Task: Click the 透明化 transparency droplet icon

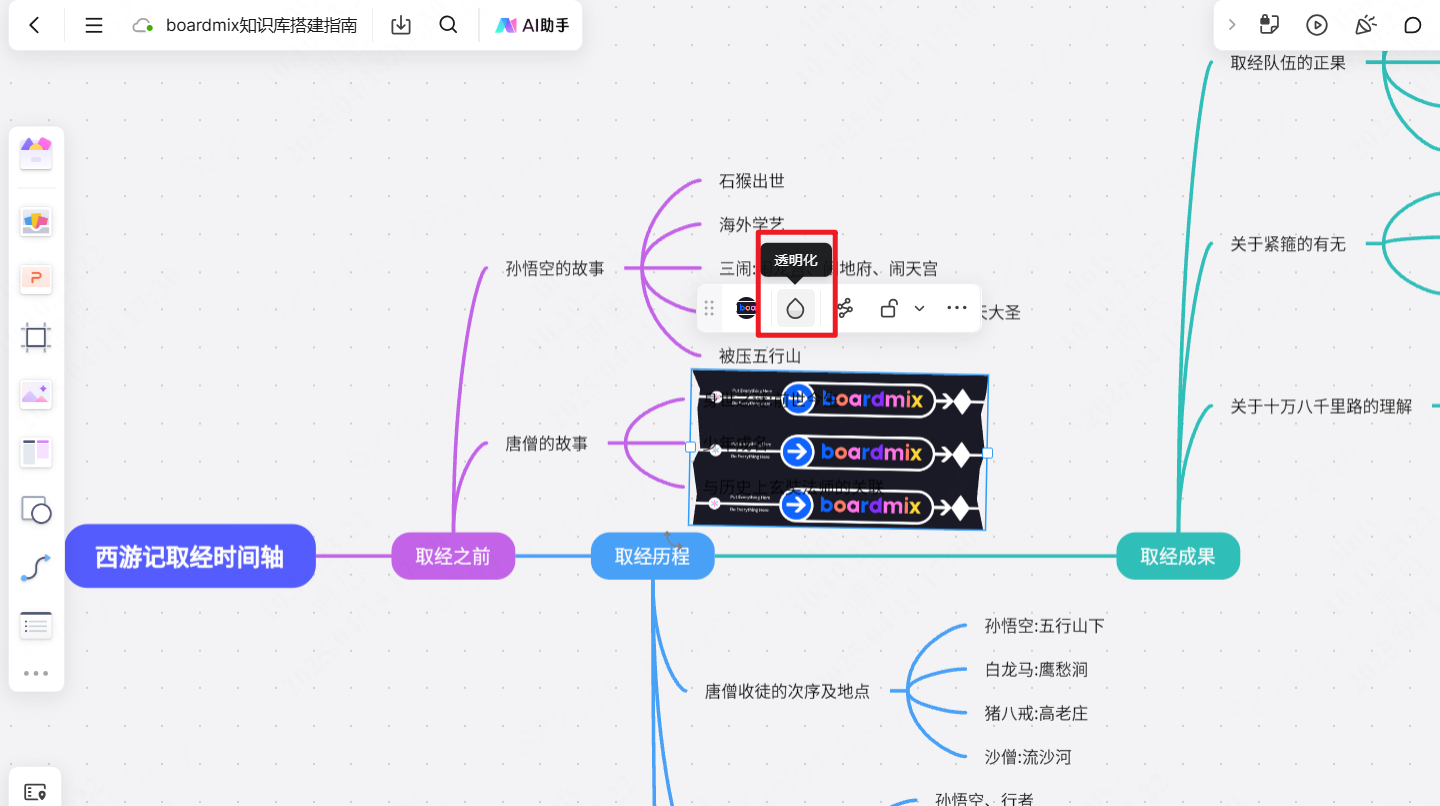Action: pos(795,309)
